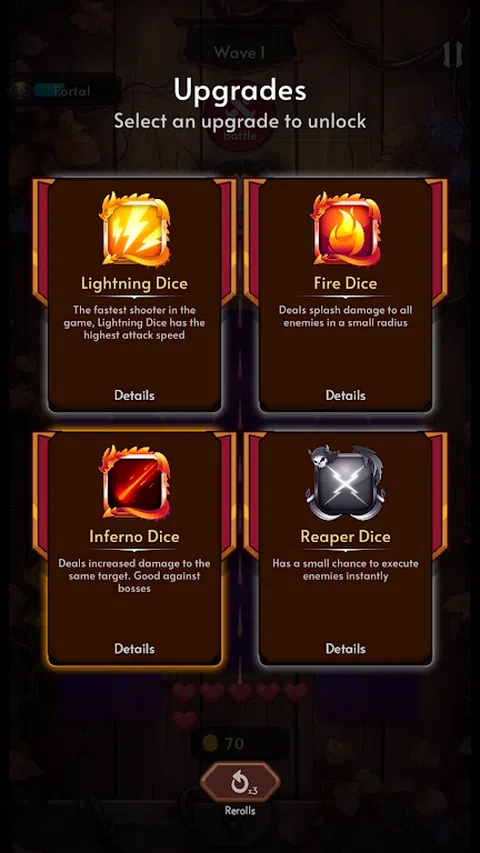
Task: Tap the Rerolls arrow button
Action: pyautogui.click(x=240, y=782)
